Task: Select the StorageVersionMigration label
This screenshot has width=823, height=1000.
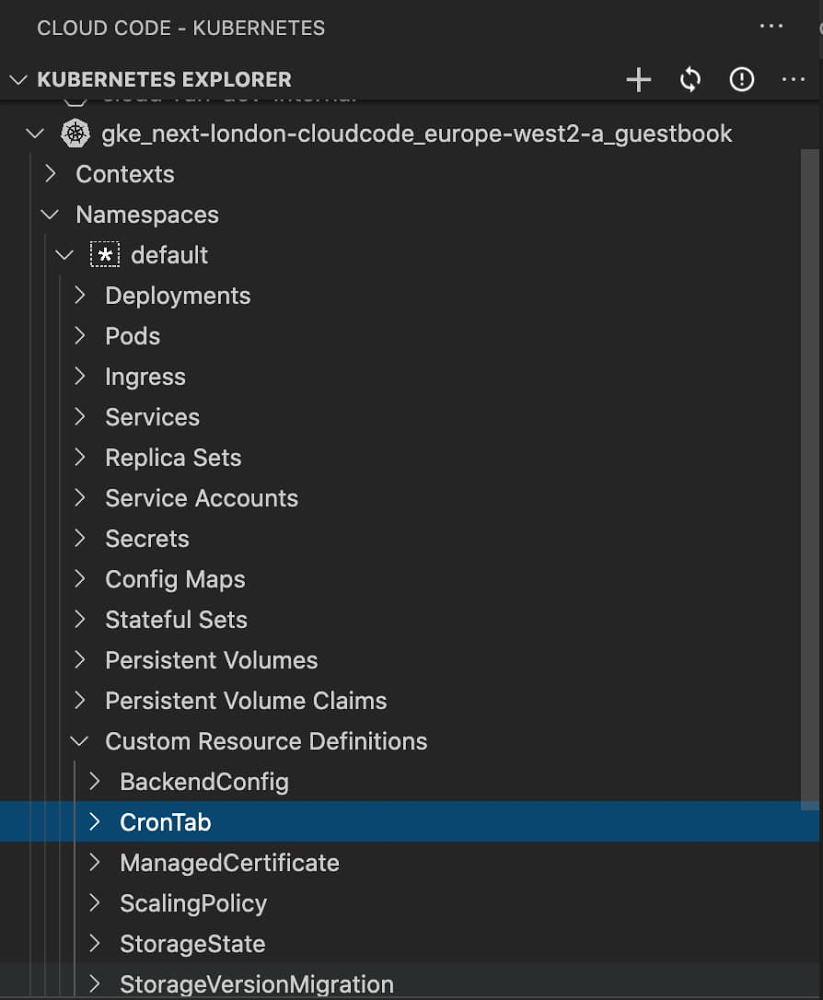Action: [x=256, y=984]
